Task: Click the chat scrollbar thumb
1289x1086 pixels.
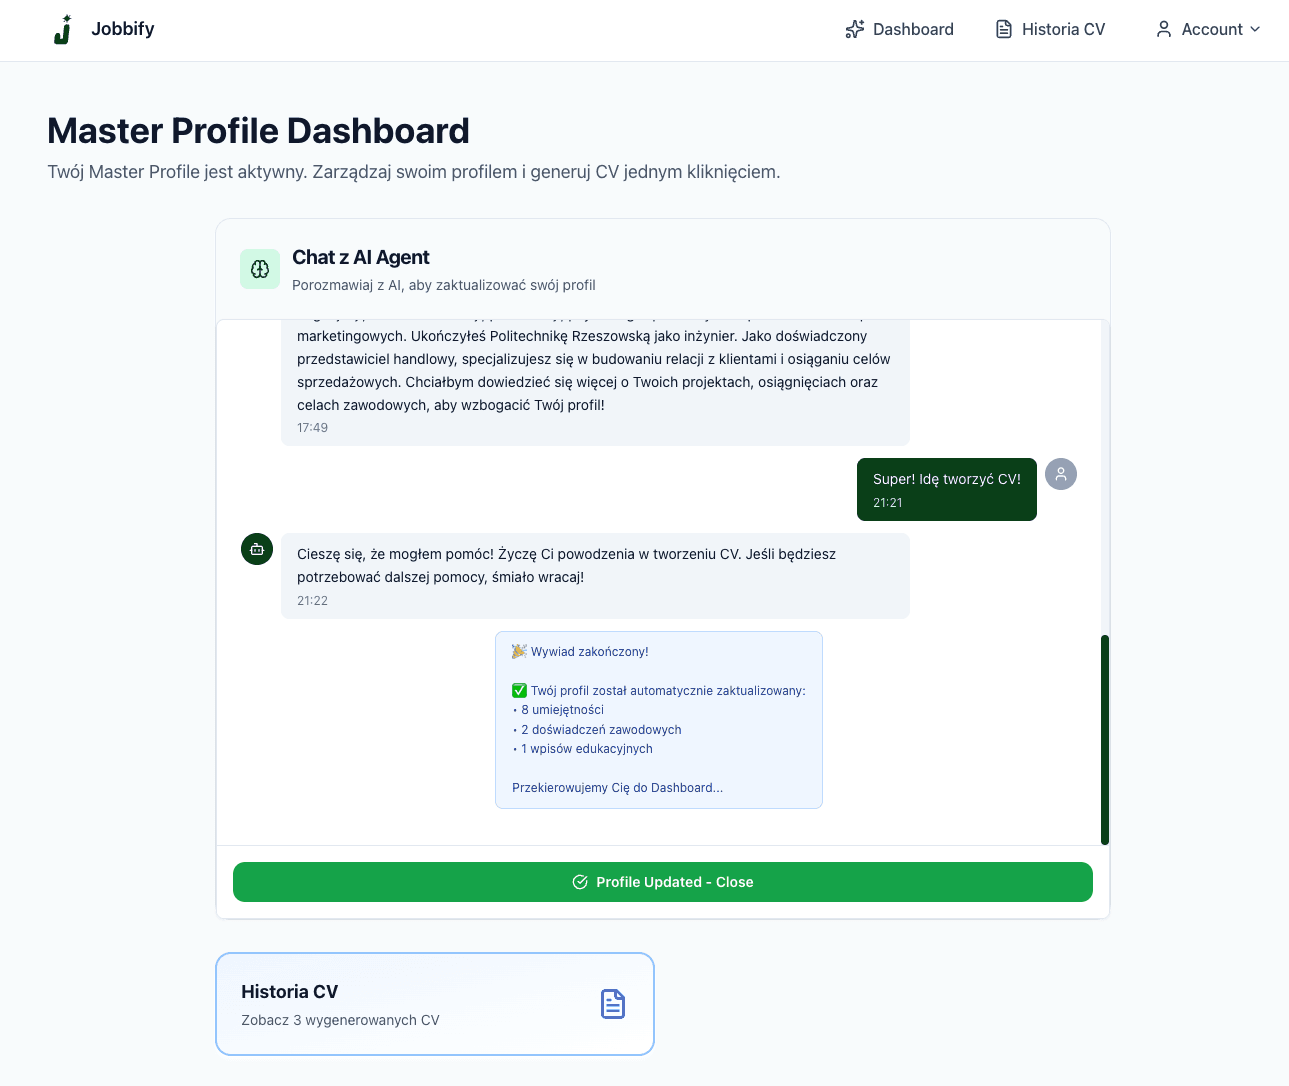Action: click(1105, 740)
